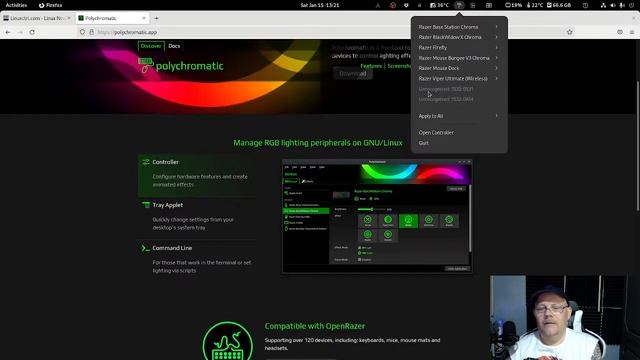Open the Discover page tab
This screenshot has height=360, width=640.
coord(151,46)
